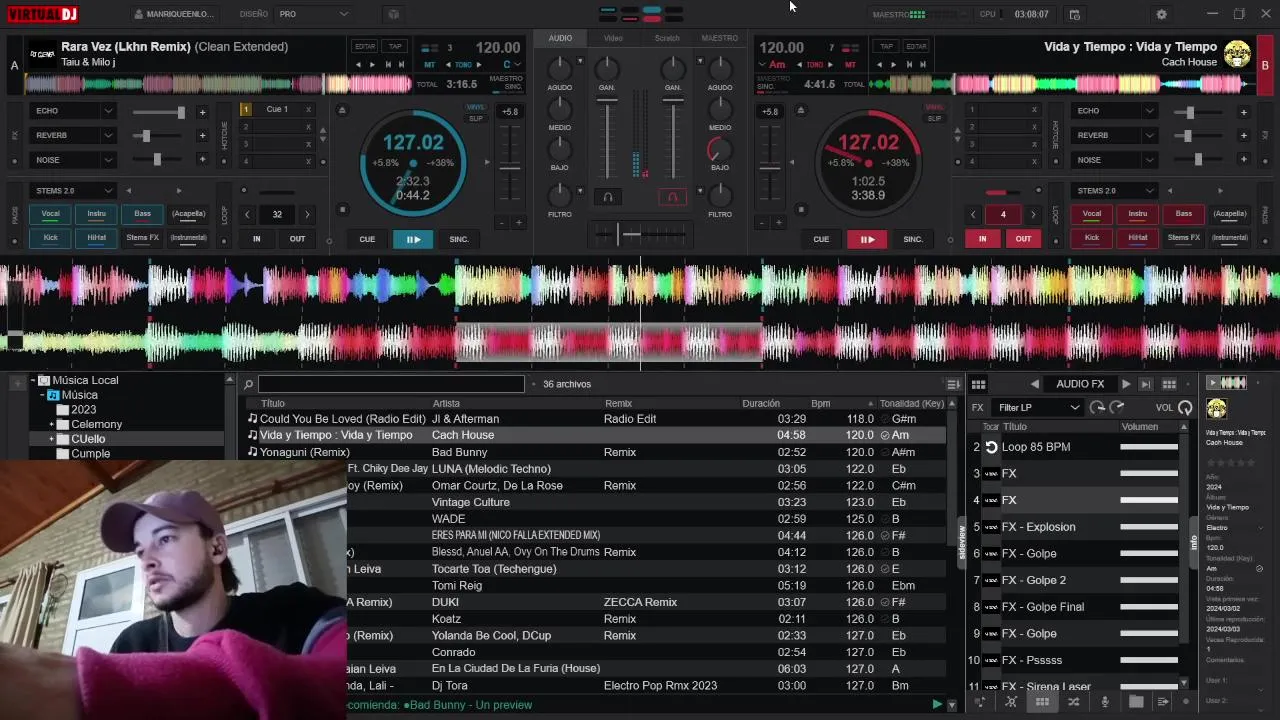1280x720 pixels.
Task: Sync deck B with SINC. button
Action: 913,239
